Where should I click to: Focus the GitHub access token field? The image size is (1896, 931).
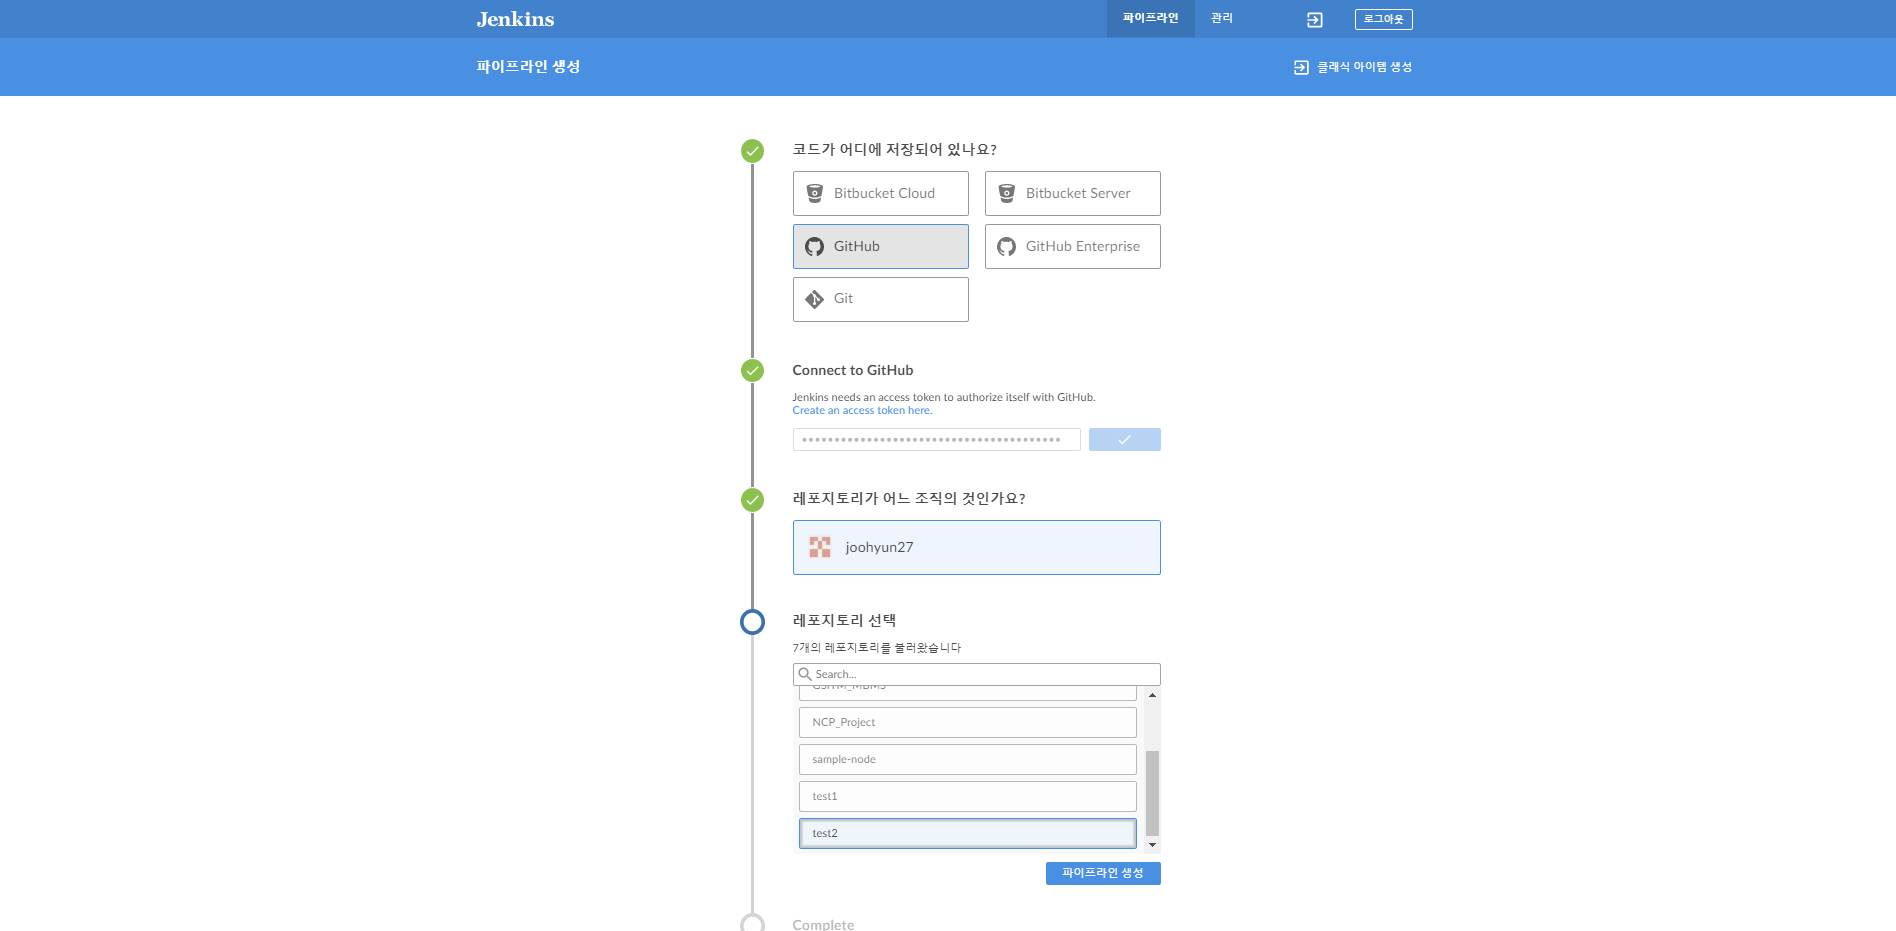click(x=936, y=439)
